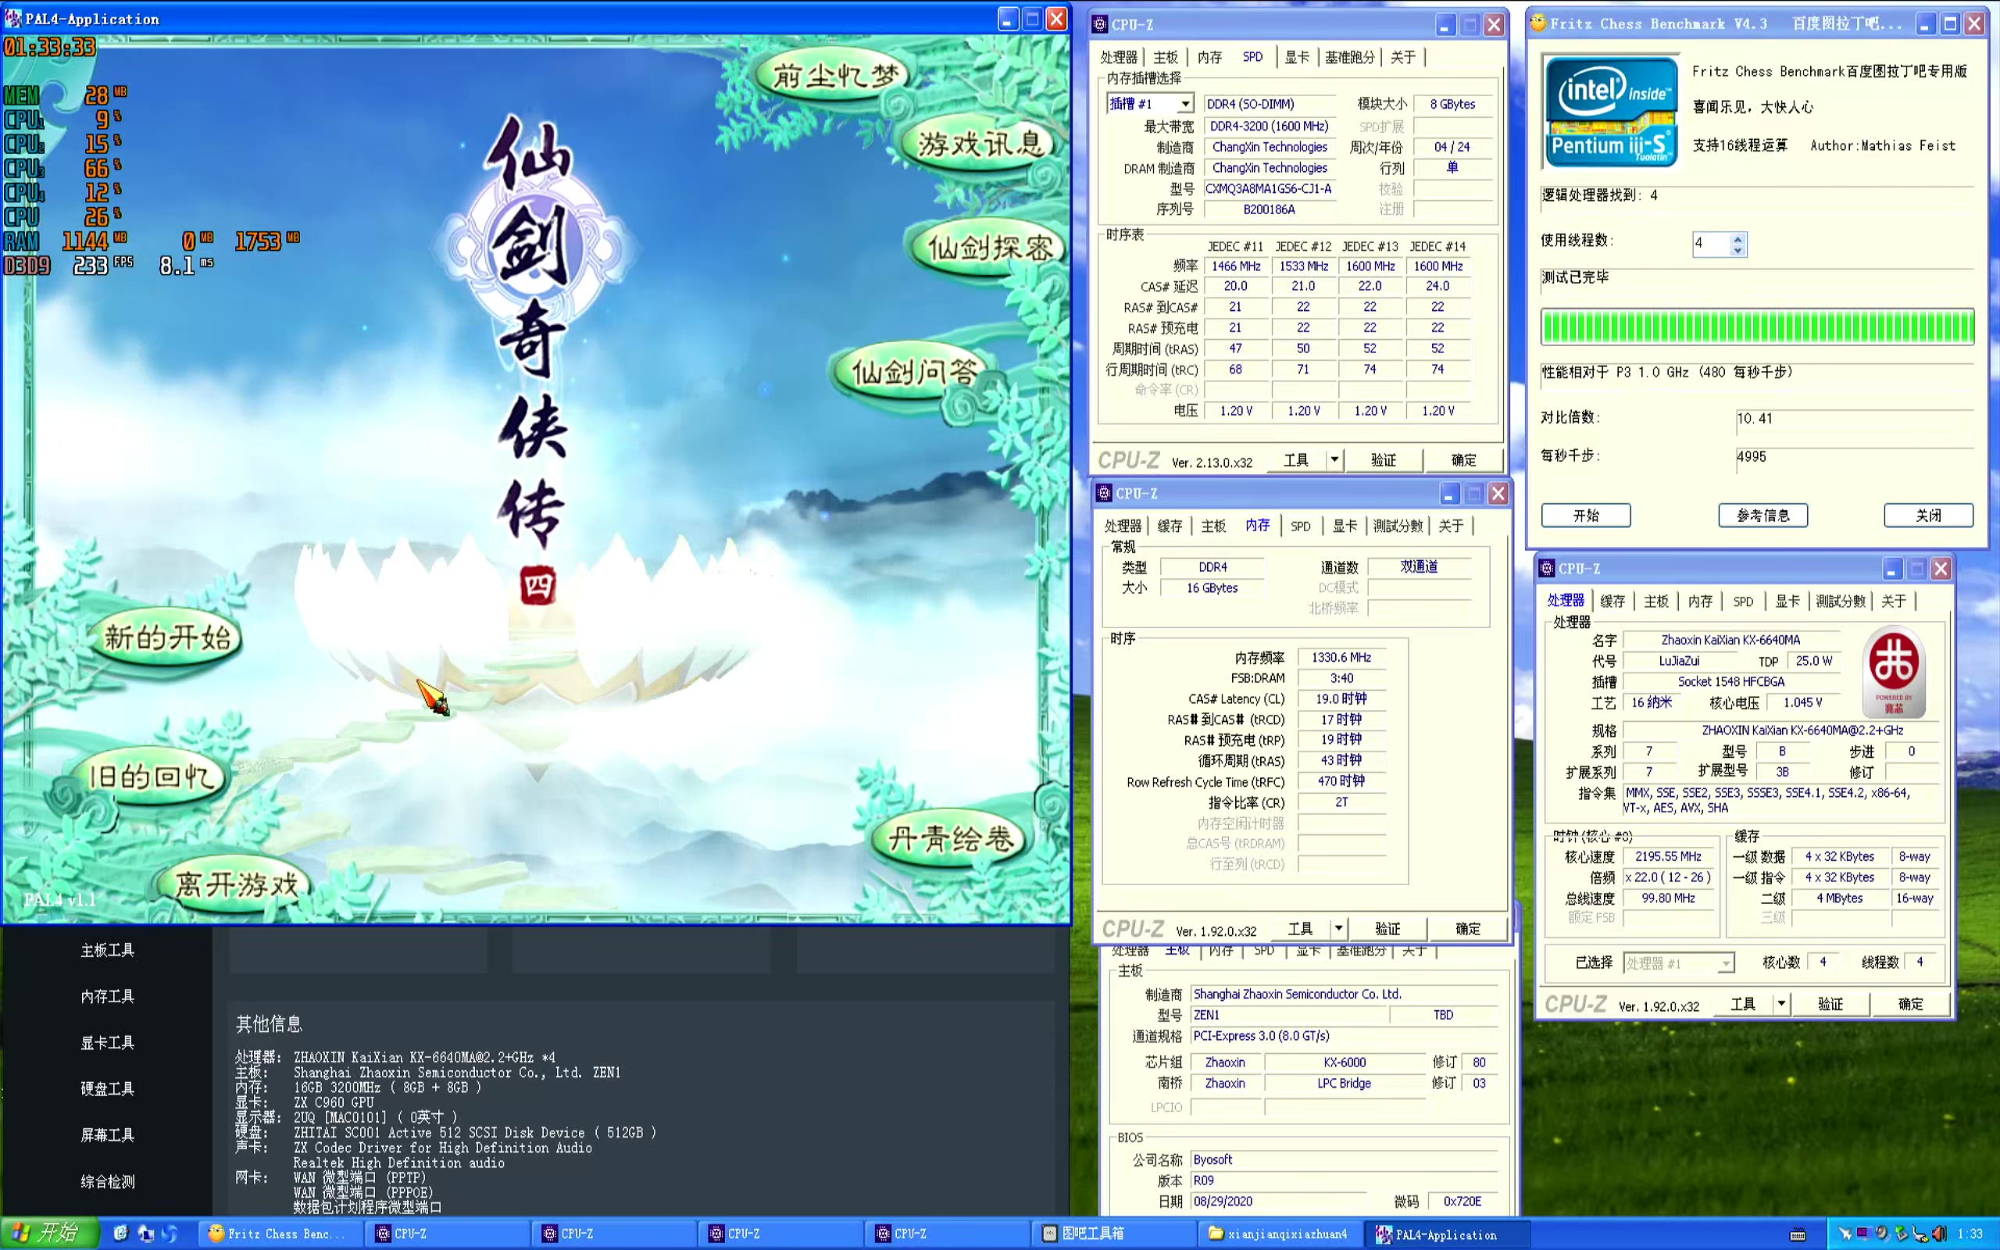
Task: Select 显卡工具 in the toolbox sidebar
Action: point(107,1042)
